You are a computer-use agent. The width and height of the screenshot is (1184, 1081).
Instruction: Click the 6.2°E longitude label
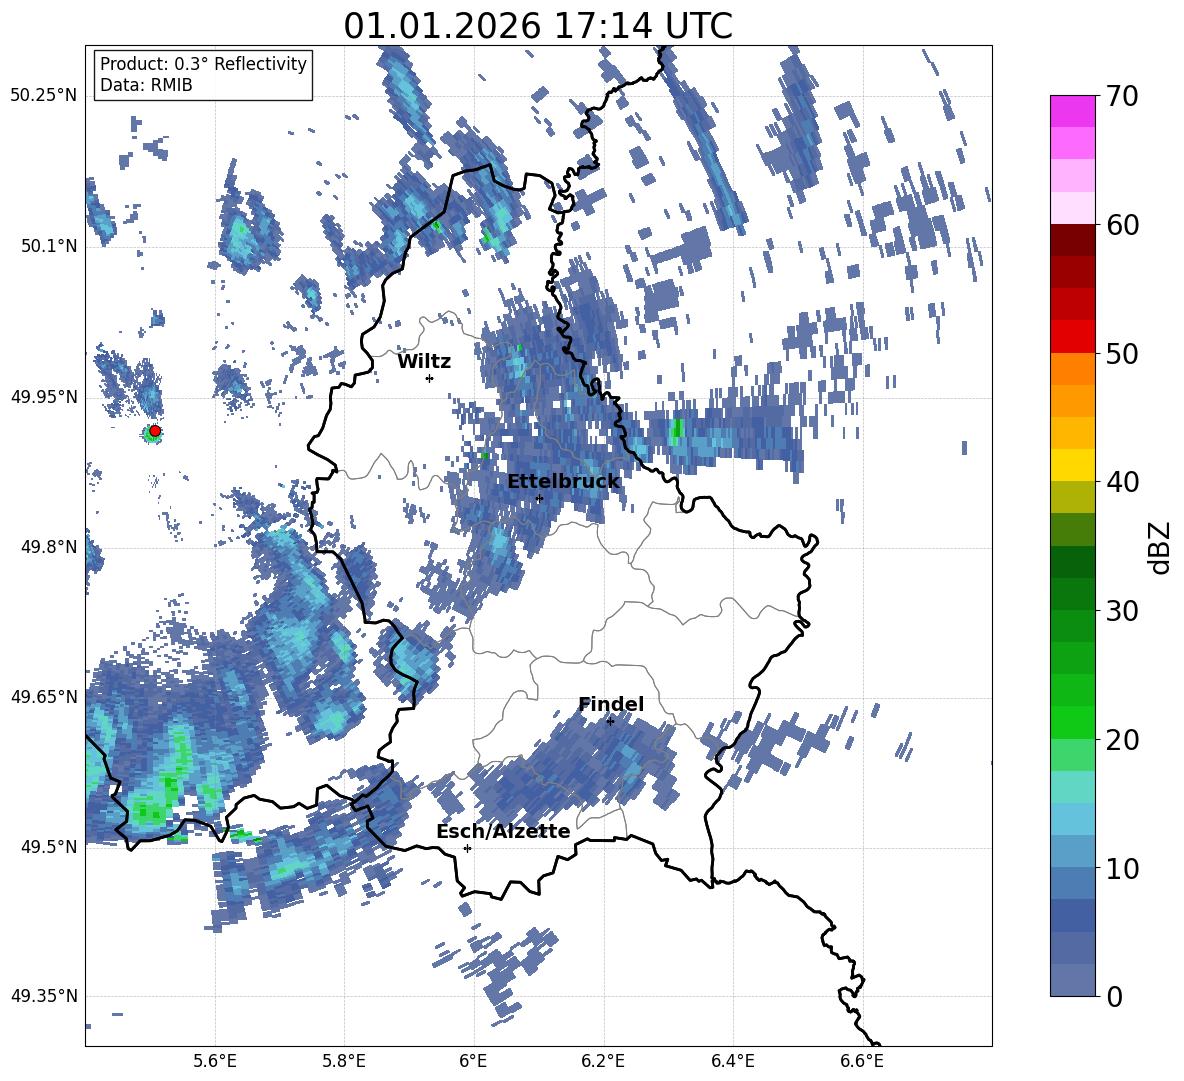[x=603, y=1061]
